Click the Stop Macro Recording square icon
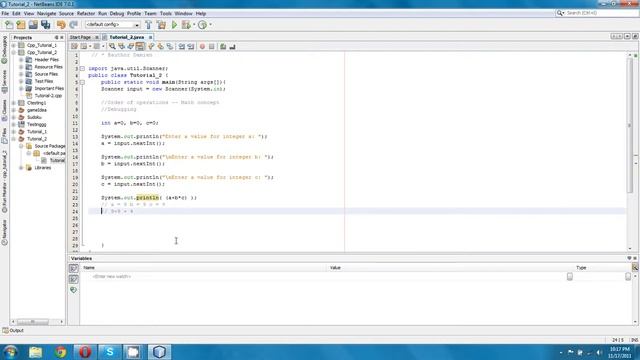Screen dimensions: 640x360 coord(211,47)
